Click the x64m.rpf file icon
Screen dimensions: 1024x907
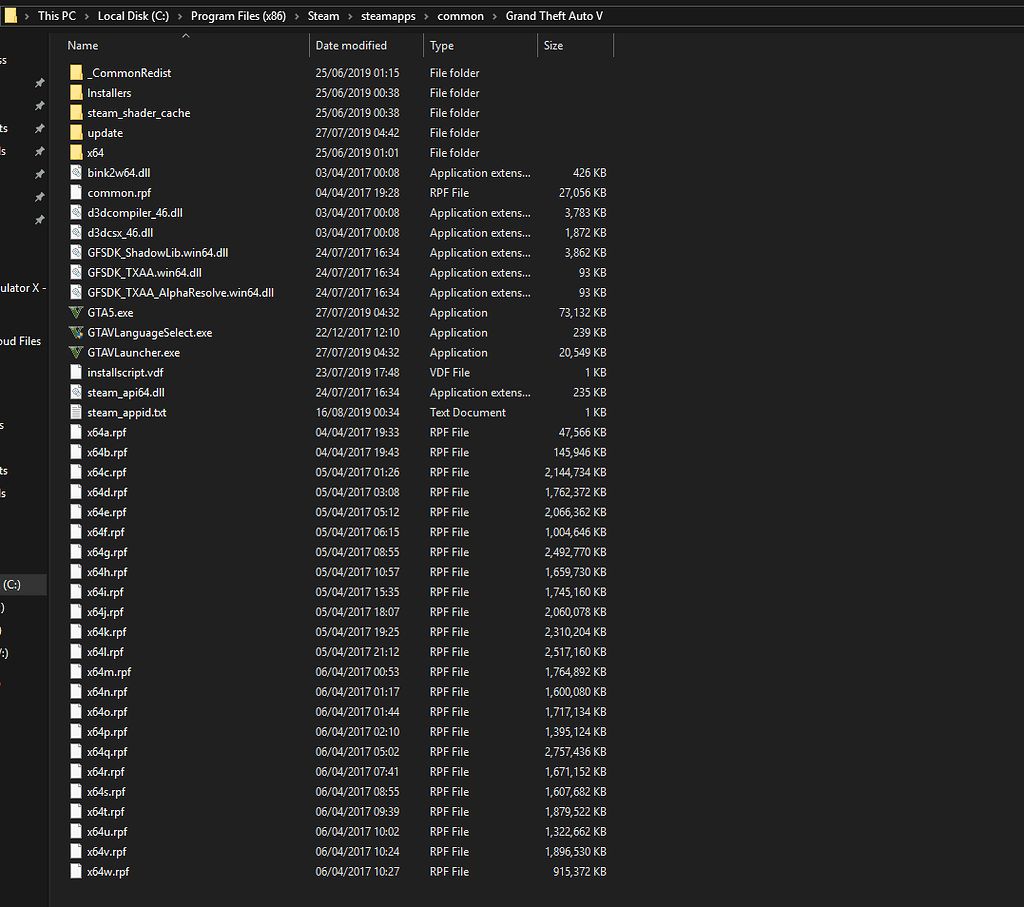click(76, 671)
